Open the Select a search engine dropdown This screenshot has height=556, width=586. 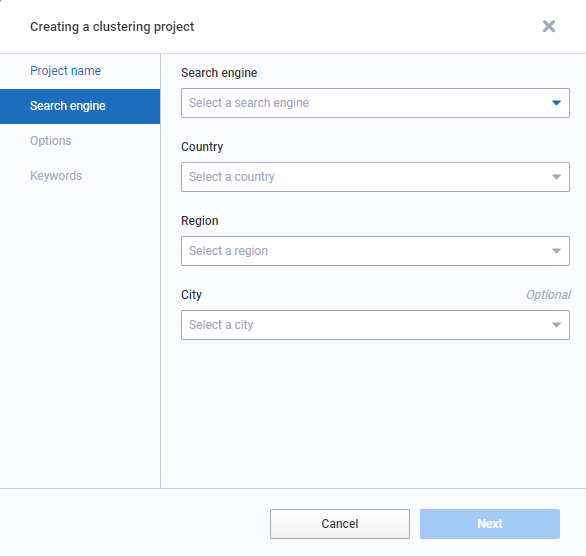[x=375, y=103]
